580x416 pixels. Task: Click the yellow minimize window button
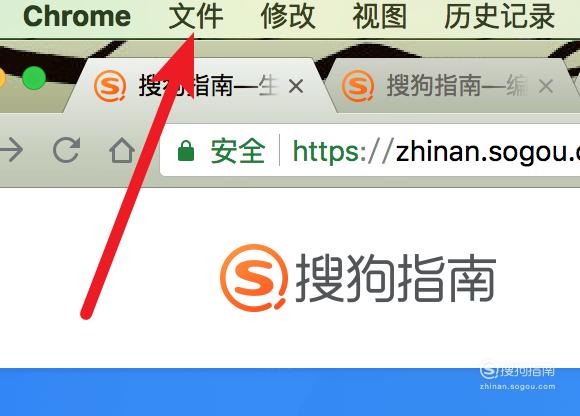click(1, 78)
